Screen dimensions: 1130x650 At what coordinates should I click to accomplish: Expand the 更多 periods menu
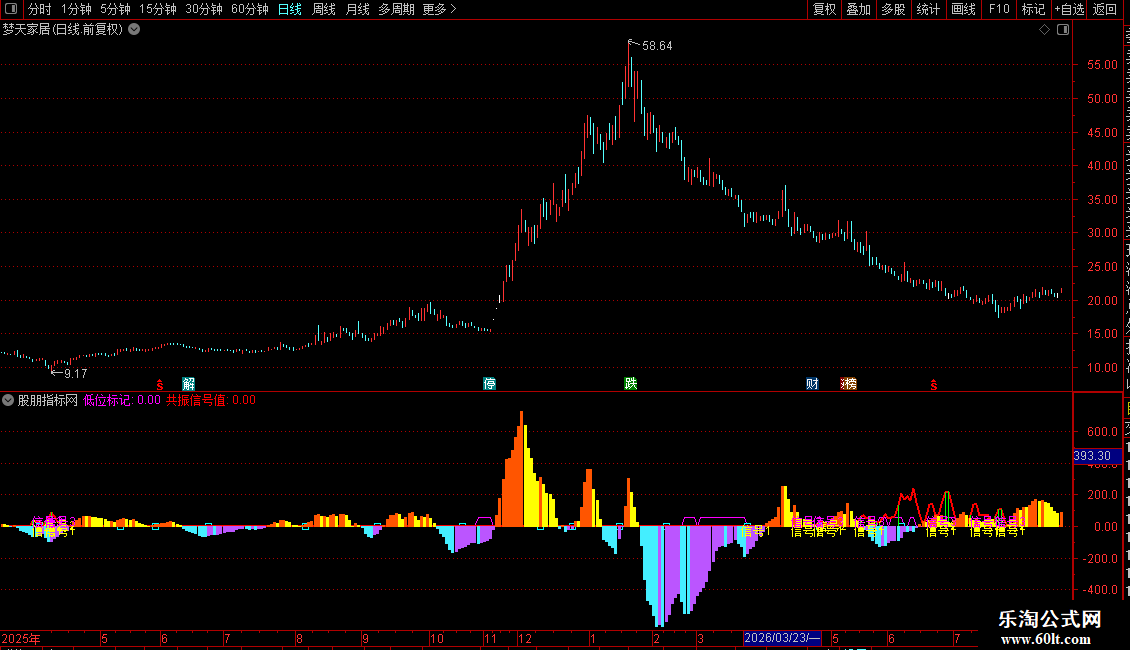440,9
